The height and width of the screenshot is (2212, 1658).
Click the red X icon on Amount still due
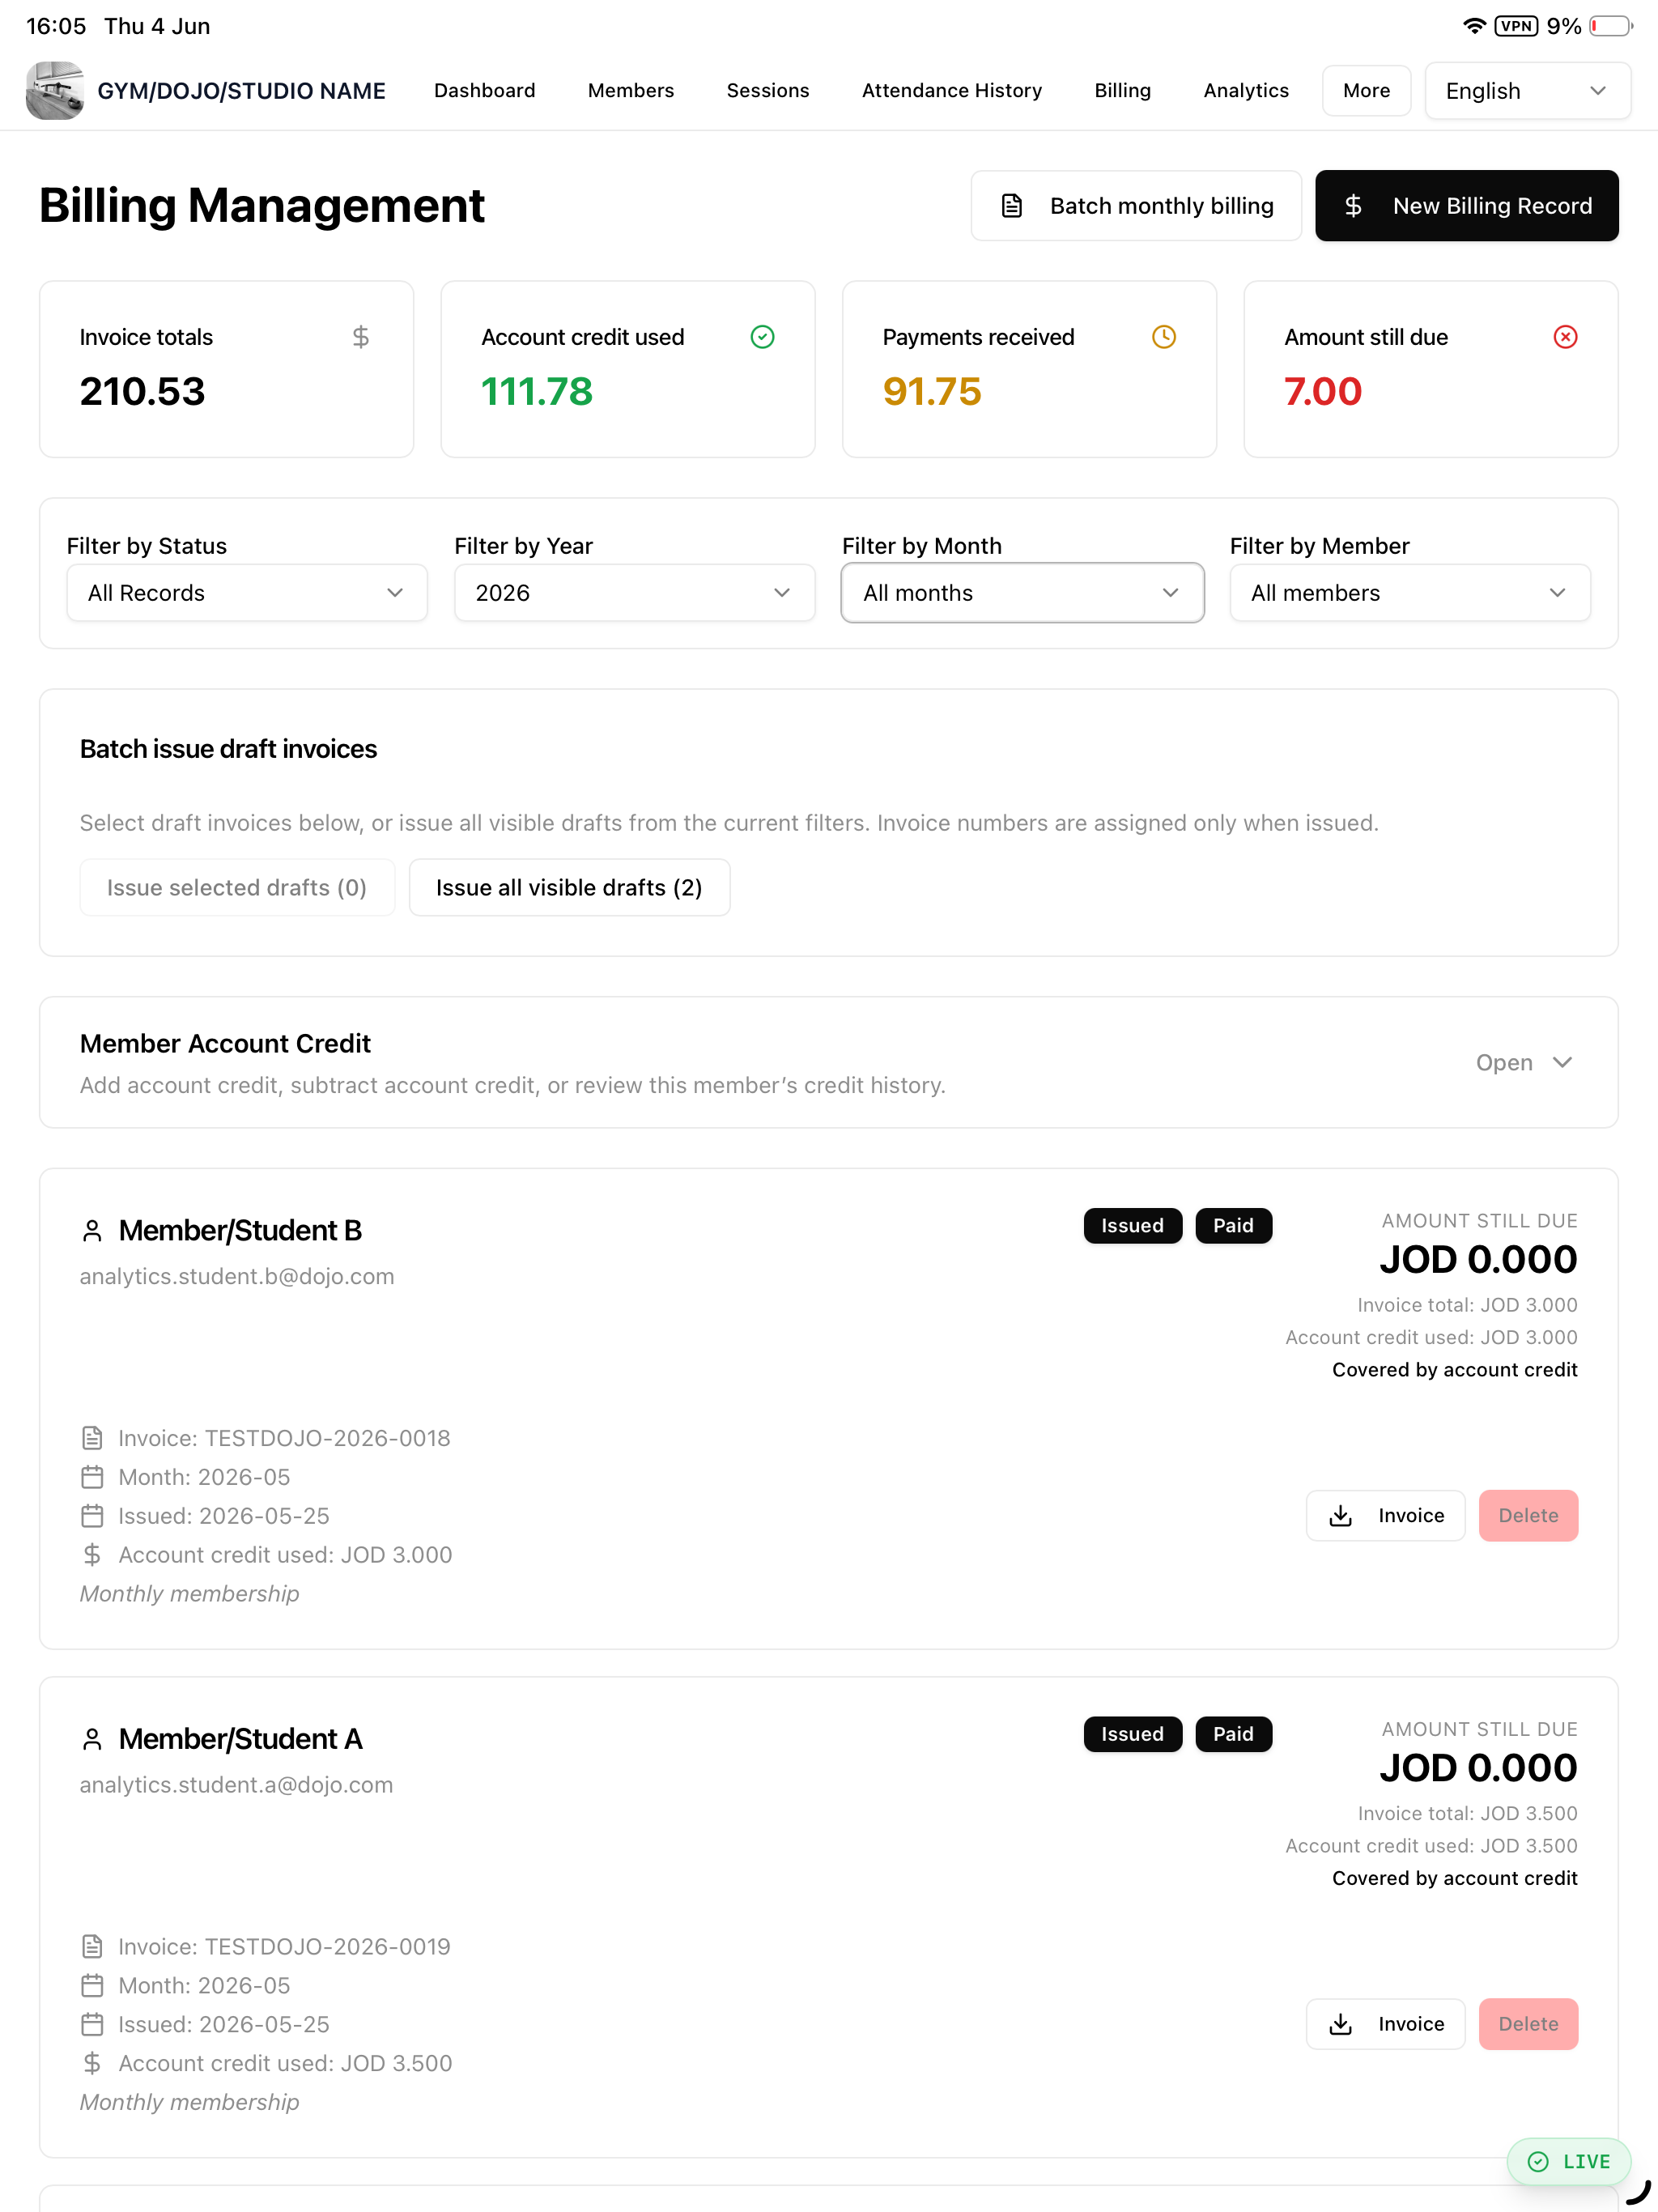1565,337
